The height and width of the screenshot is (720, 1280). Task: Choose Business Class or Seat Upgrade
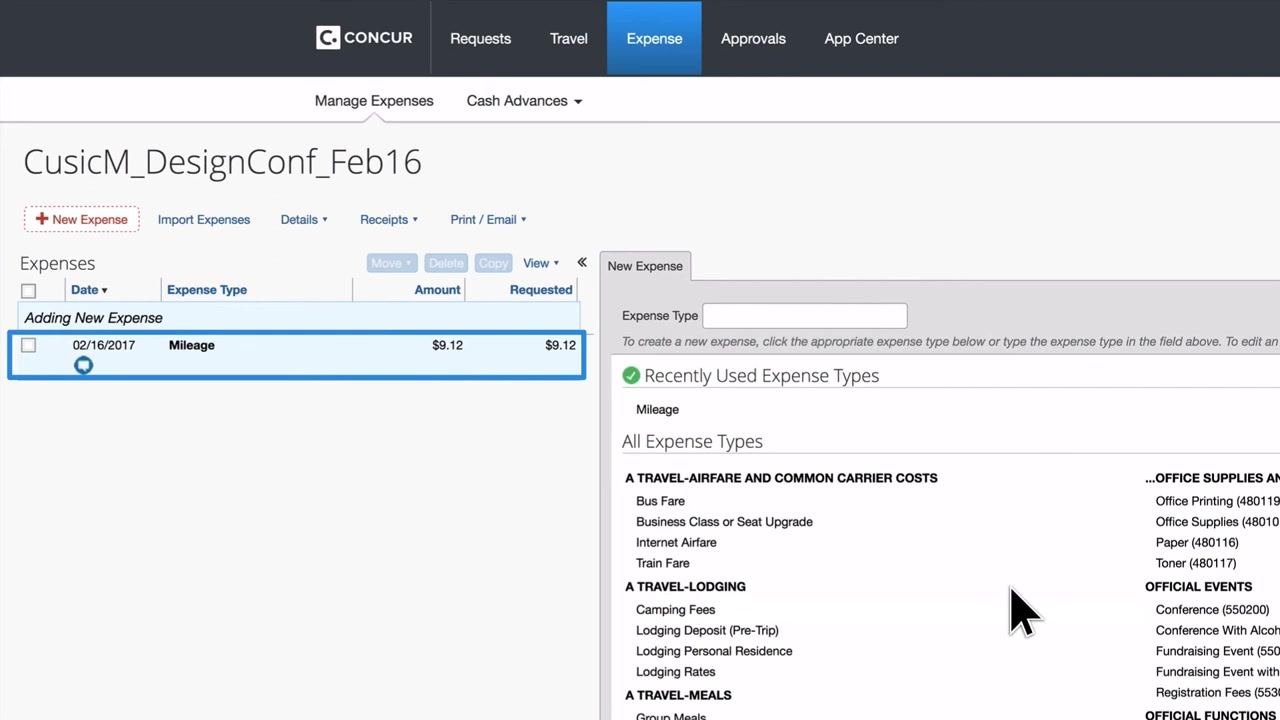click(724, 522)
